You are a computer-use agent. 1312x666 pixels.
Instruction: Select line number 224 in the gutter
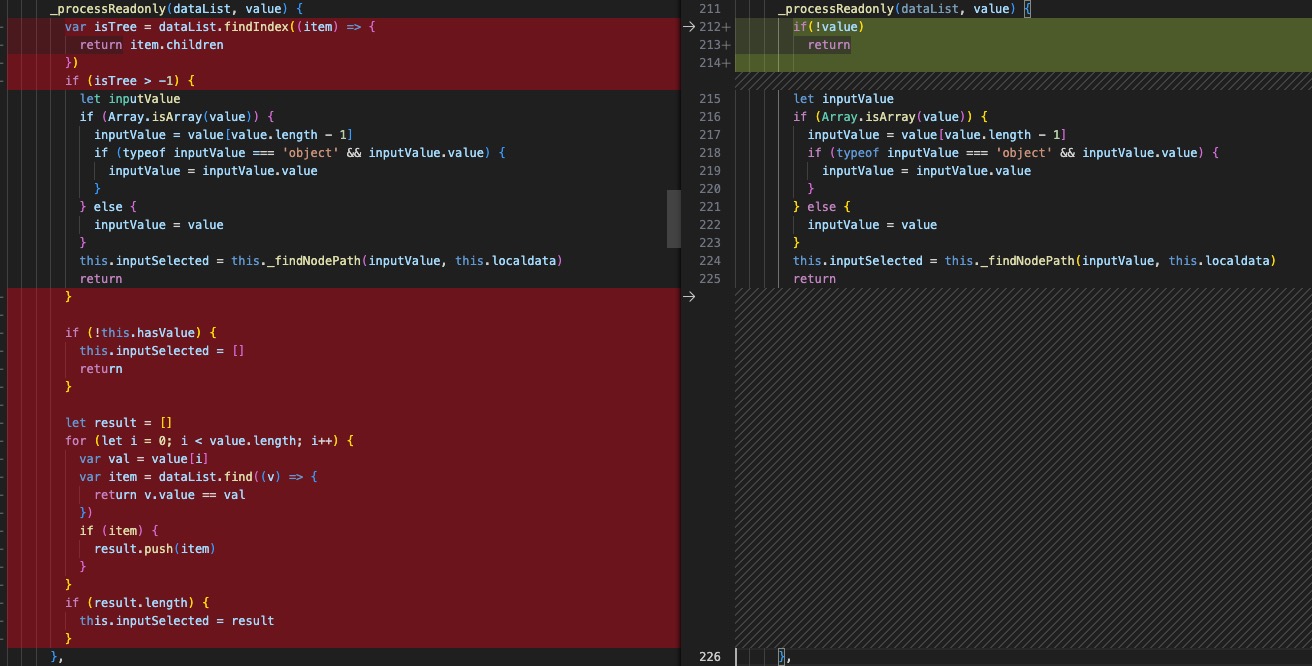click(710, 261)
